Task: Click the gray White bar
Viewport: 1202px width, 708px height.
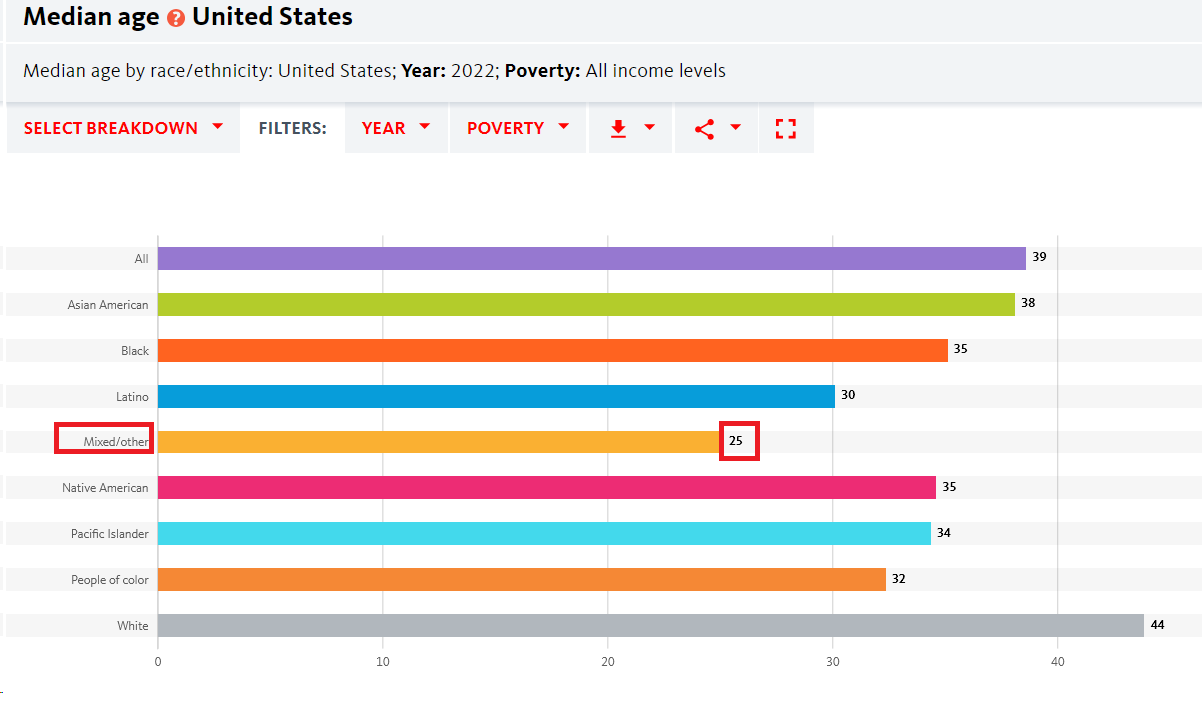Action: click(651, 625)
